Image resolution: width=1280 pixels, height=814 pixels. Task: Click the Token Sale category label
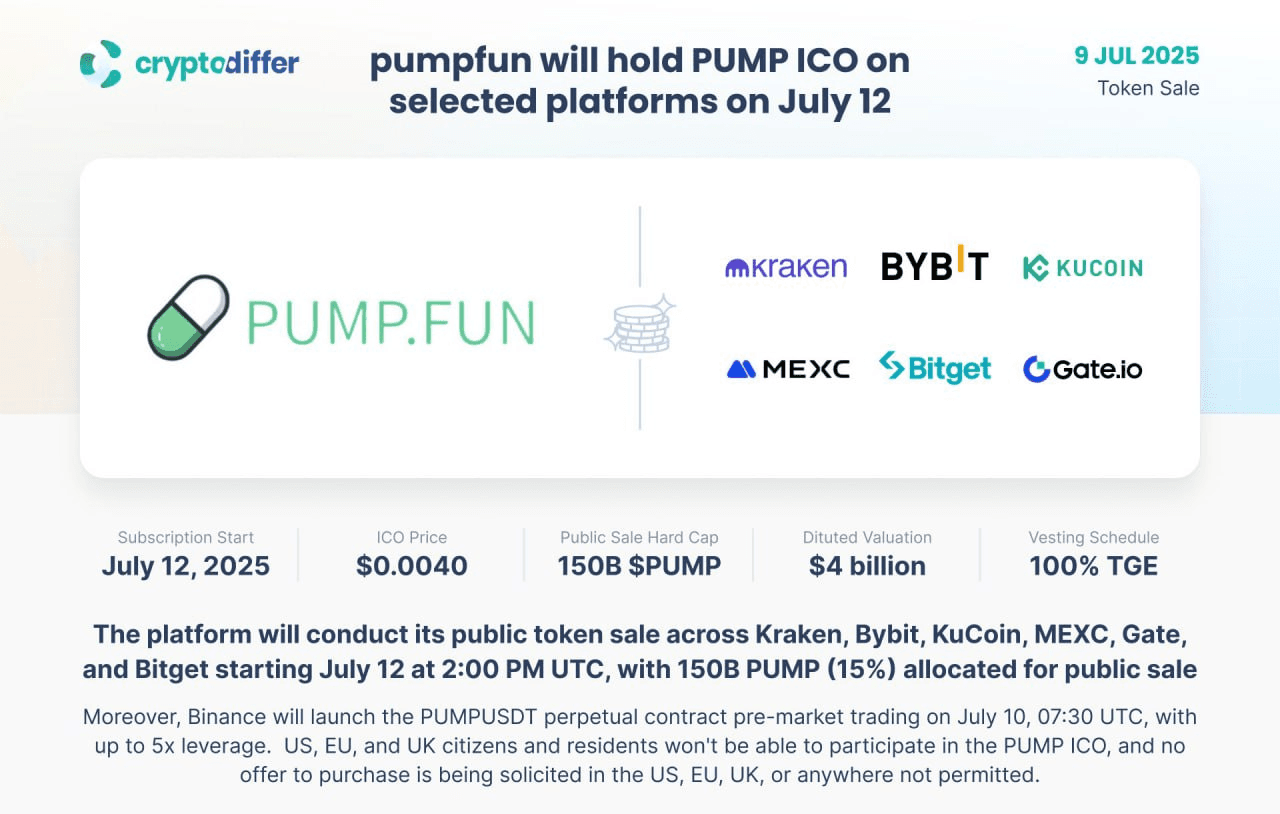pos(1148,88)
